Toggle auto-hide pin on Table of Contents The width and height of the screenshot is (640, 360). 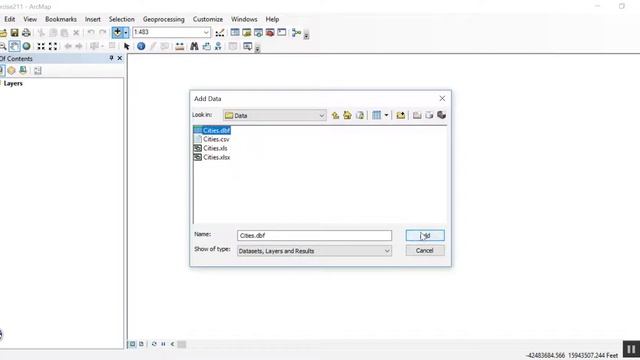pos(111,58)
